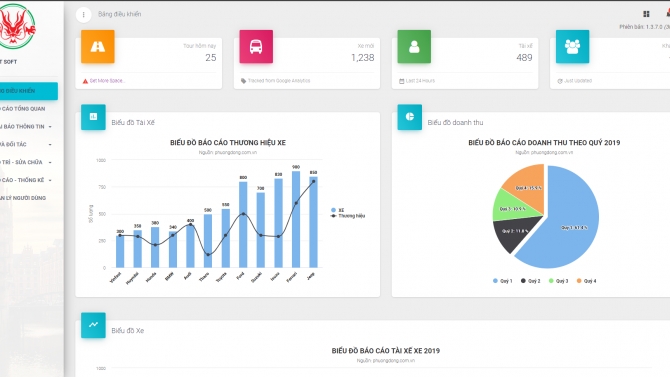Expand the Báo thông tin sidebar submenu arrow
Screen dimensions: 670x377
(50, 127)
